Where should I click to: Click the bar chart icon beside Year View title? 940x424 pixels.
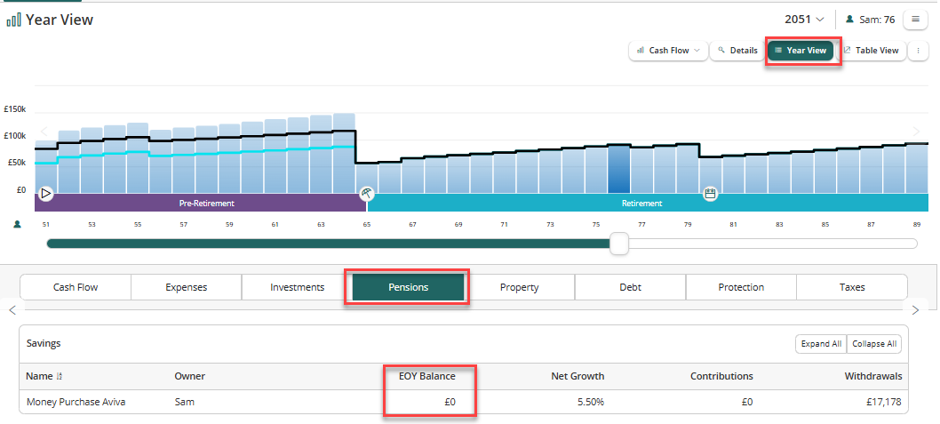[x=14, y=20]
